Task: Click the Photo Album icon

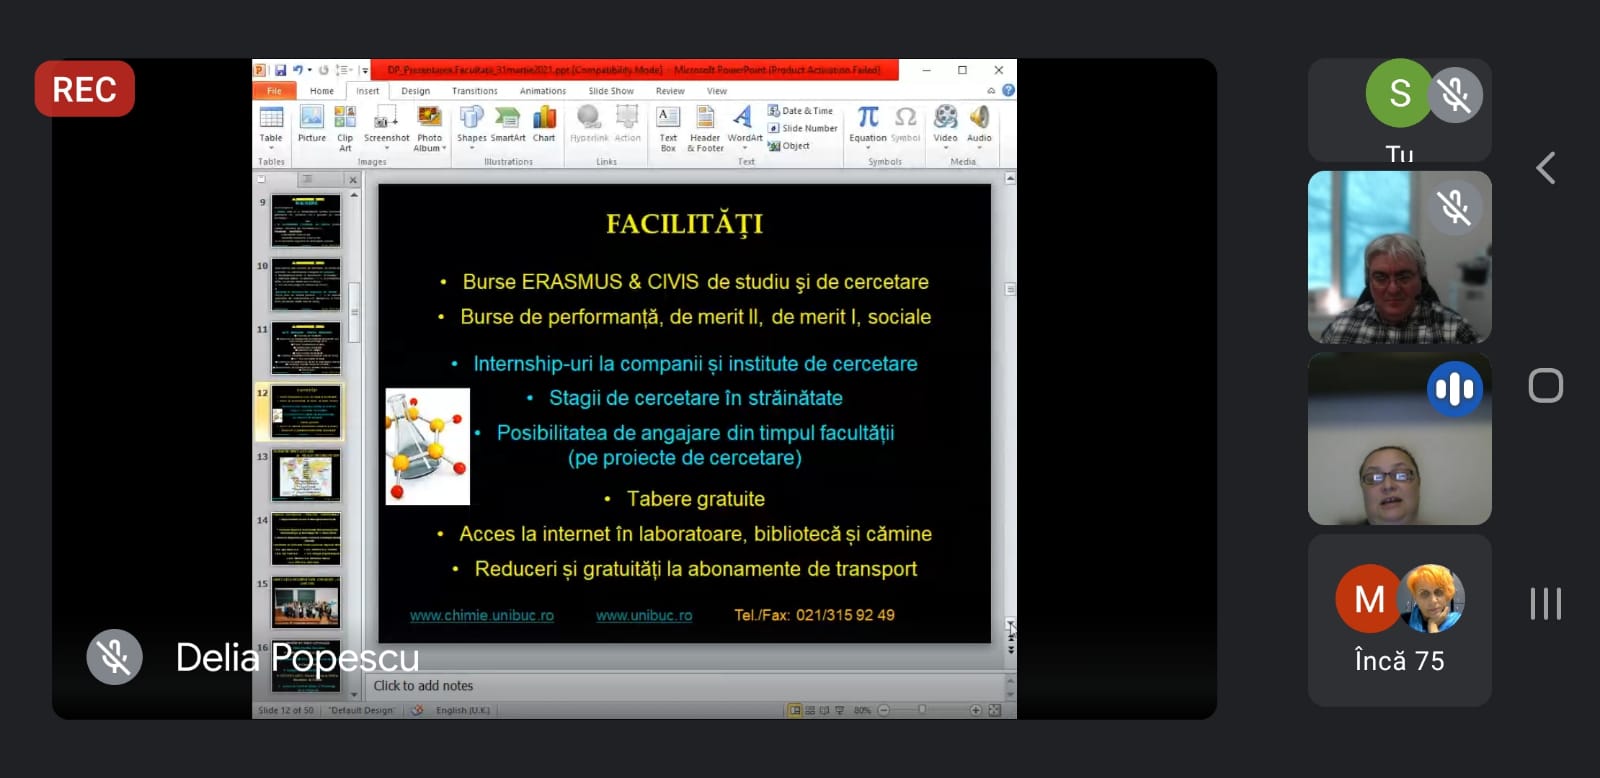Action: point(430,117)
